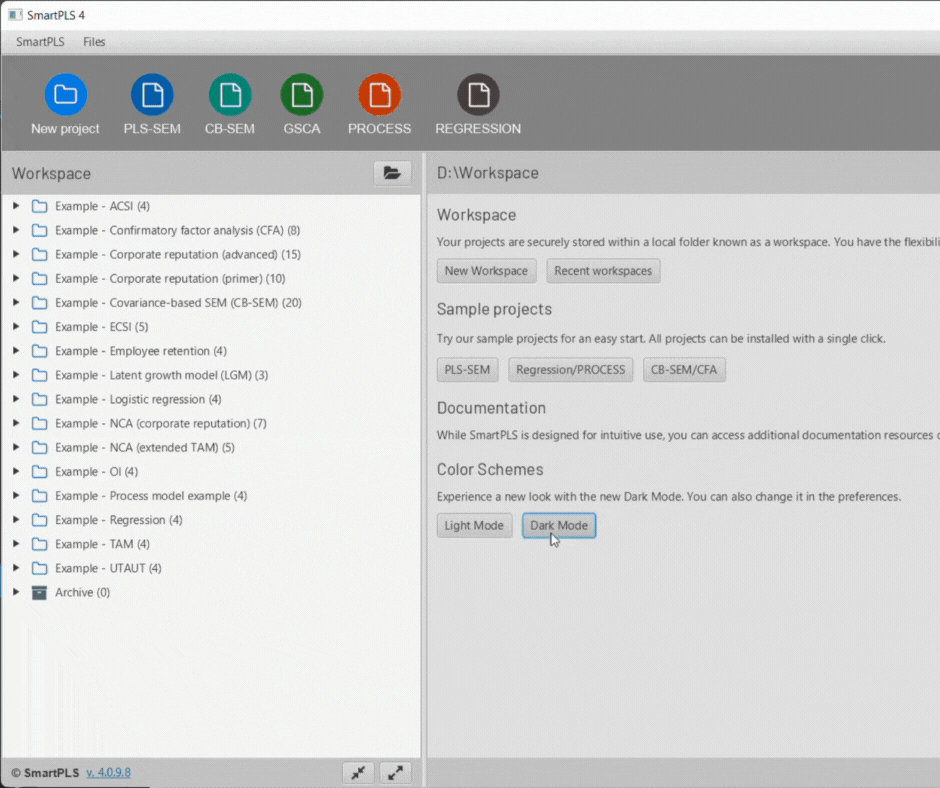The width and height of the screenshot is (940, 788).
Task: Expand Confirmatory factor analysis (CFA) project
Action: pyautogui.click(x=16, y=230)
